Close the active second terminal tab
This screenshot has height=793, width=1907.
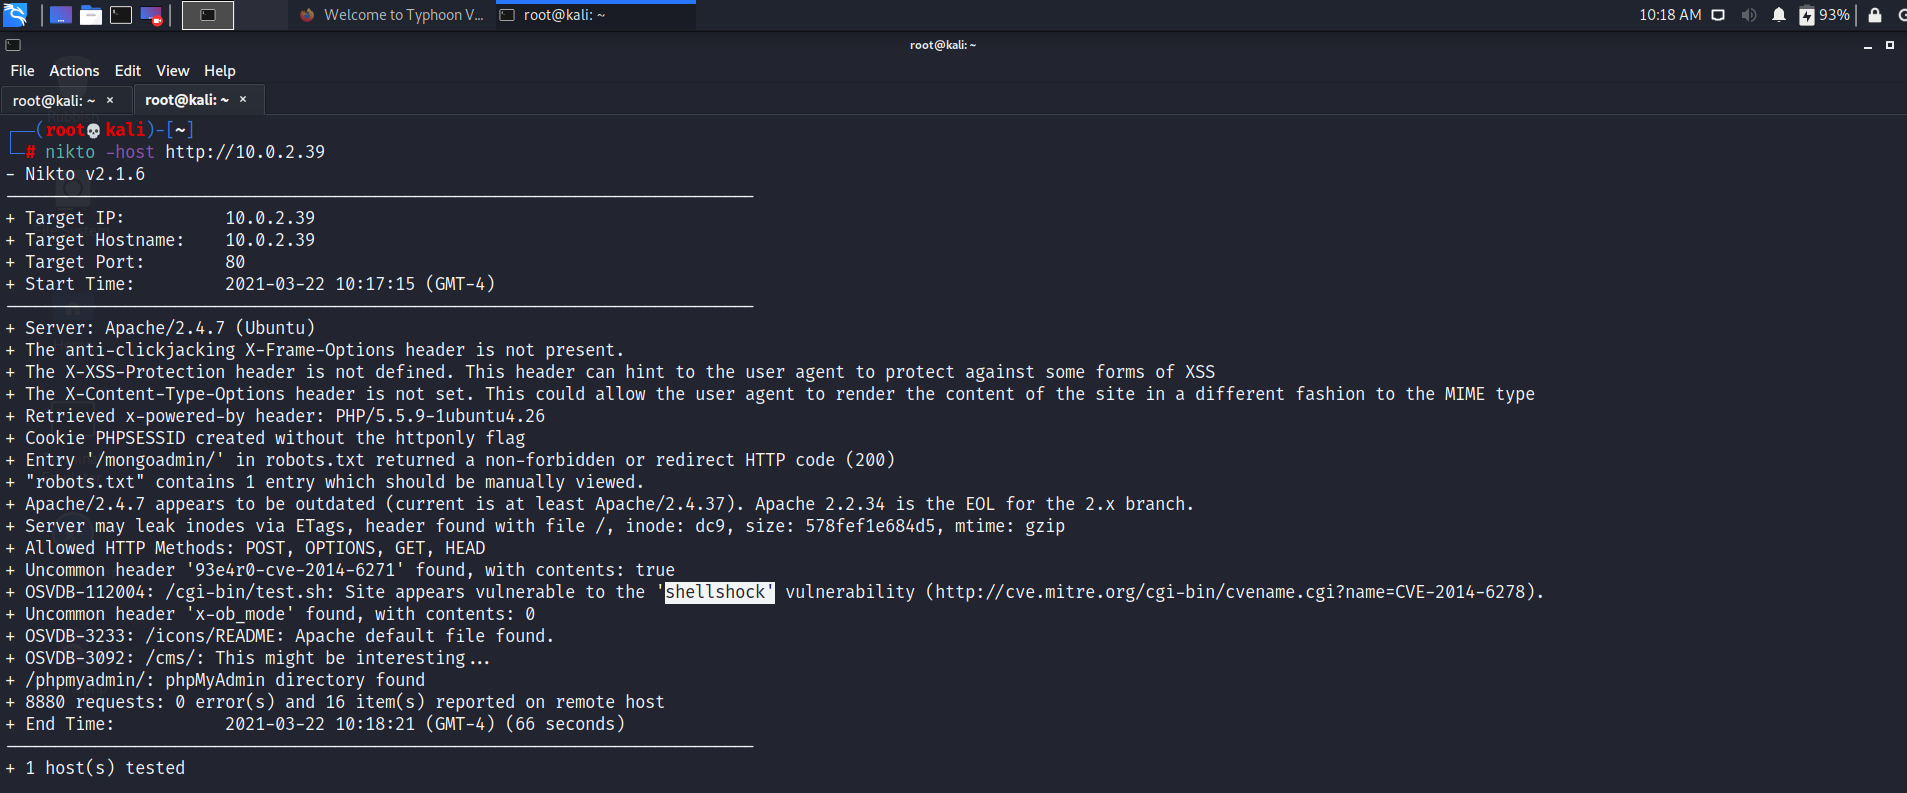point(243,100)
